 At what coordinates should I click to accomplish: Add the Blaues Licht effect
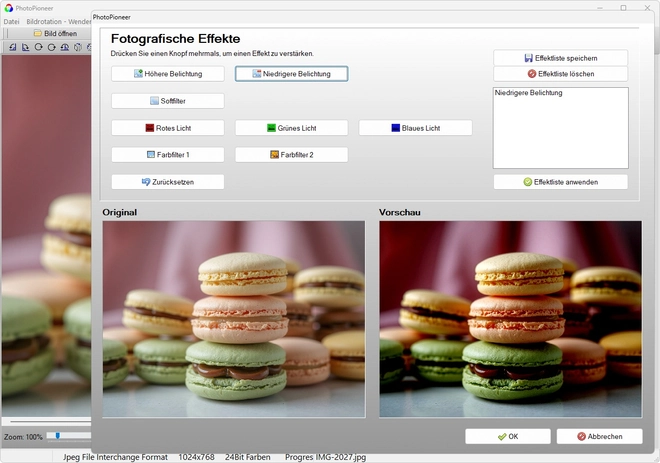click(x=415, y=128)
